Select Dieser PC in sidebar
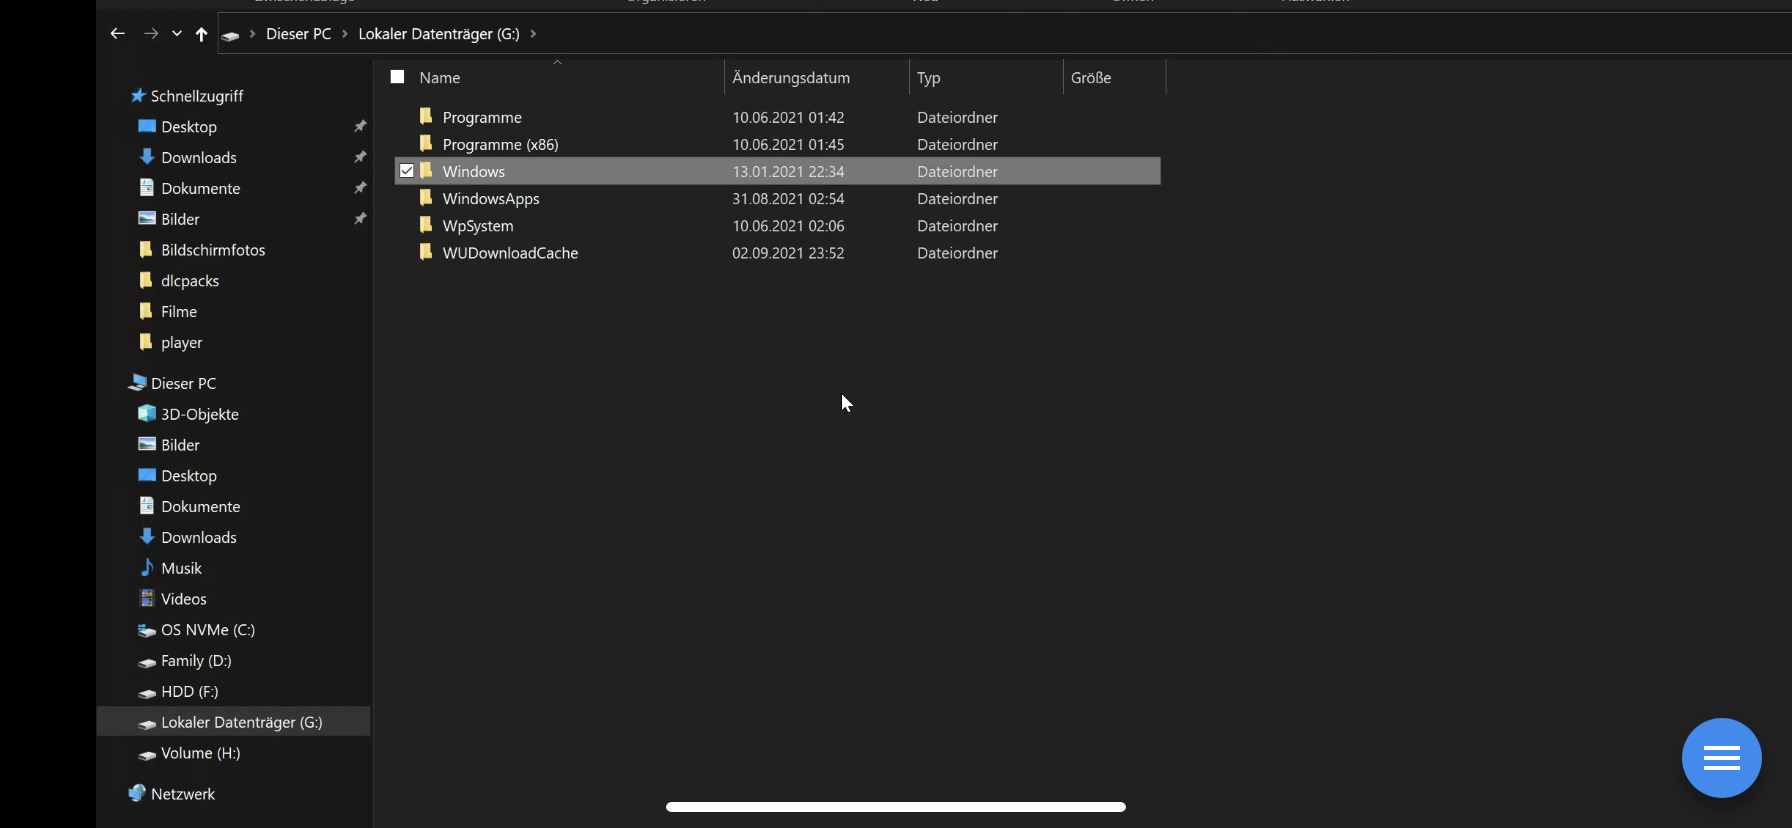 pos(183,384)
